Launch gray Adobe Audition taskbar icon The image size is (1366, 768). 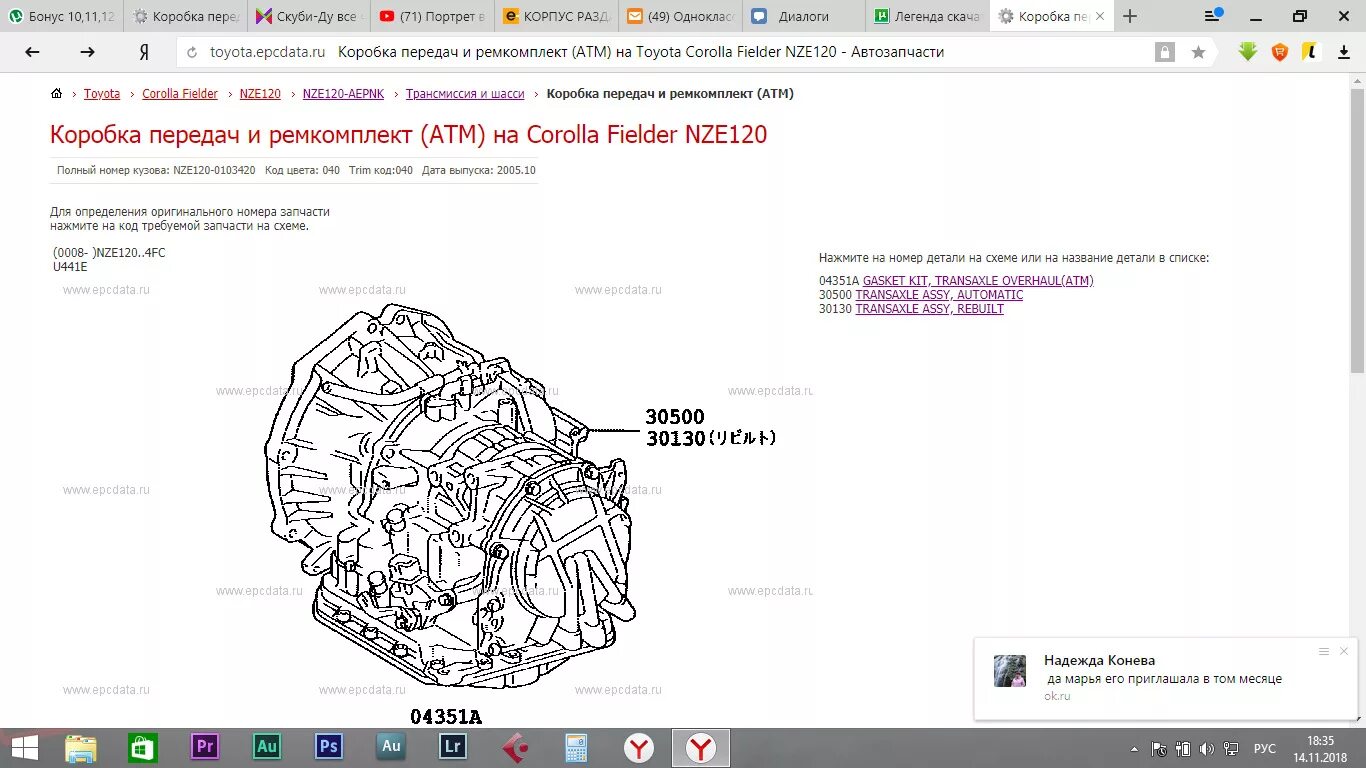[391, 746]
